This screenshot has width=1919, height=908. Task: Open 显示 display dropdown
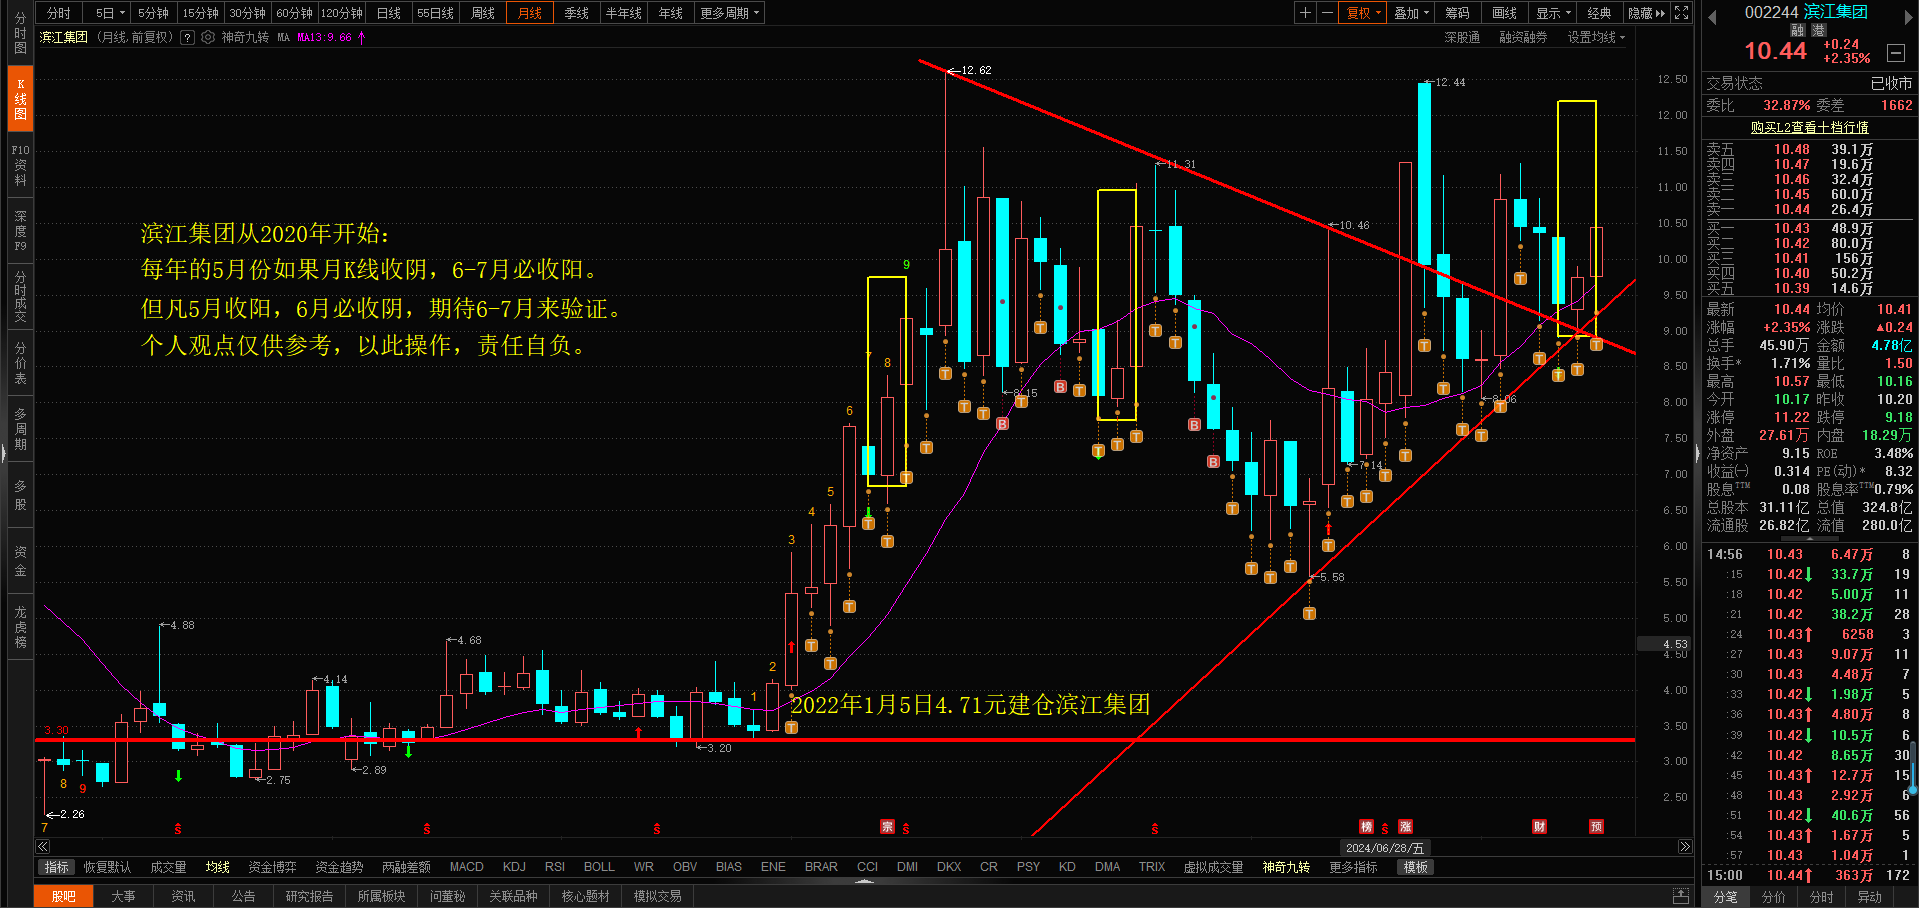pyautogui.click(x=1554, y=13)
